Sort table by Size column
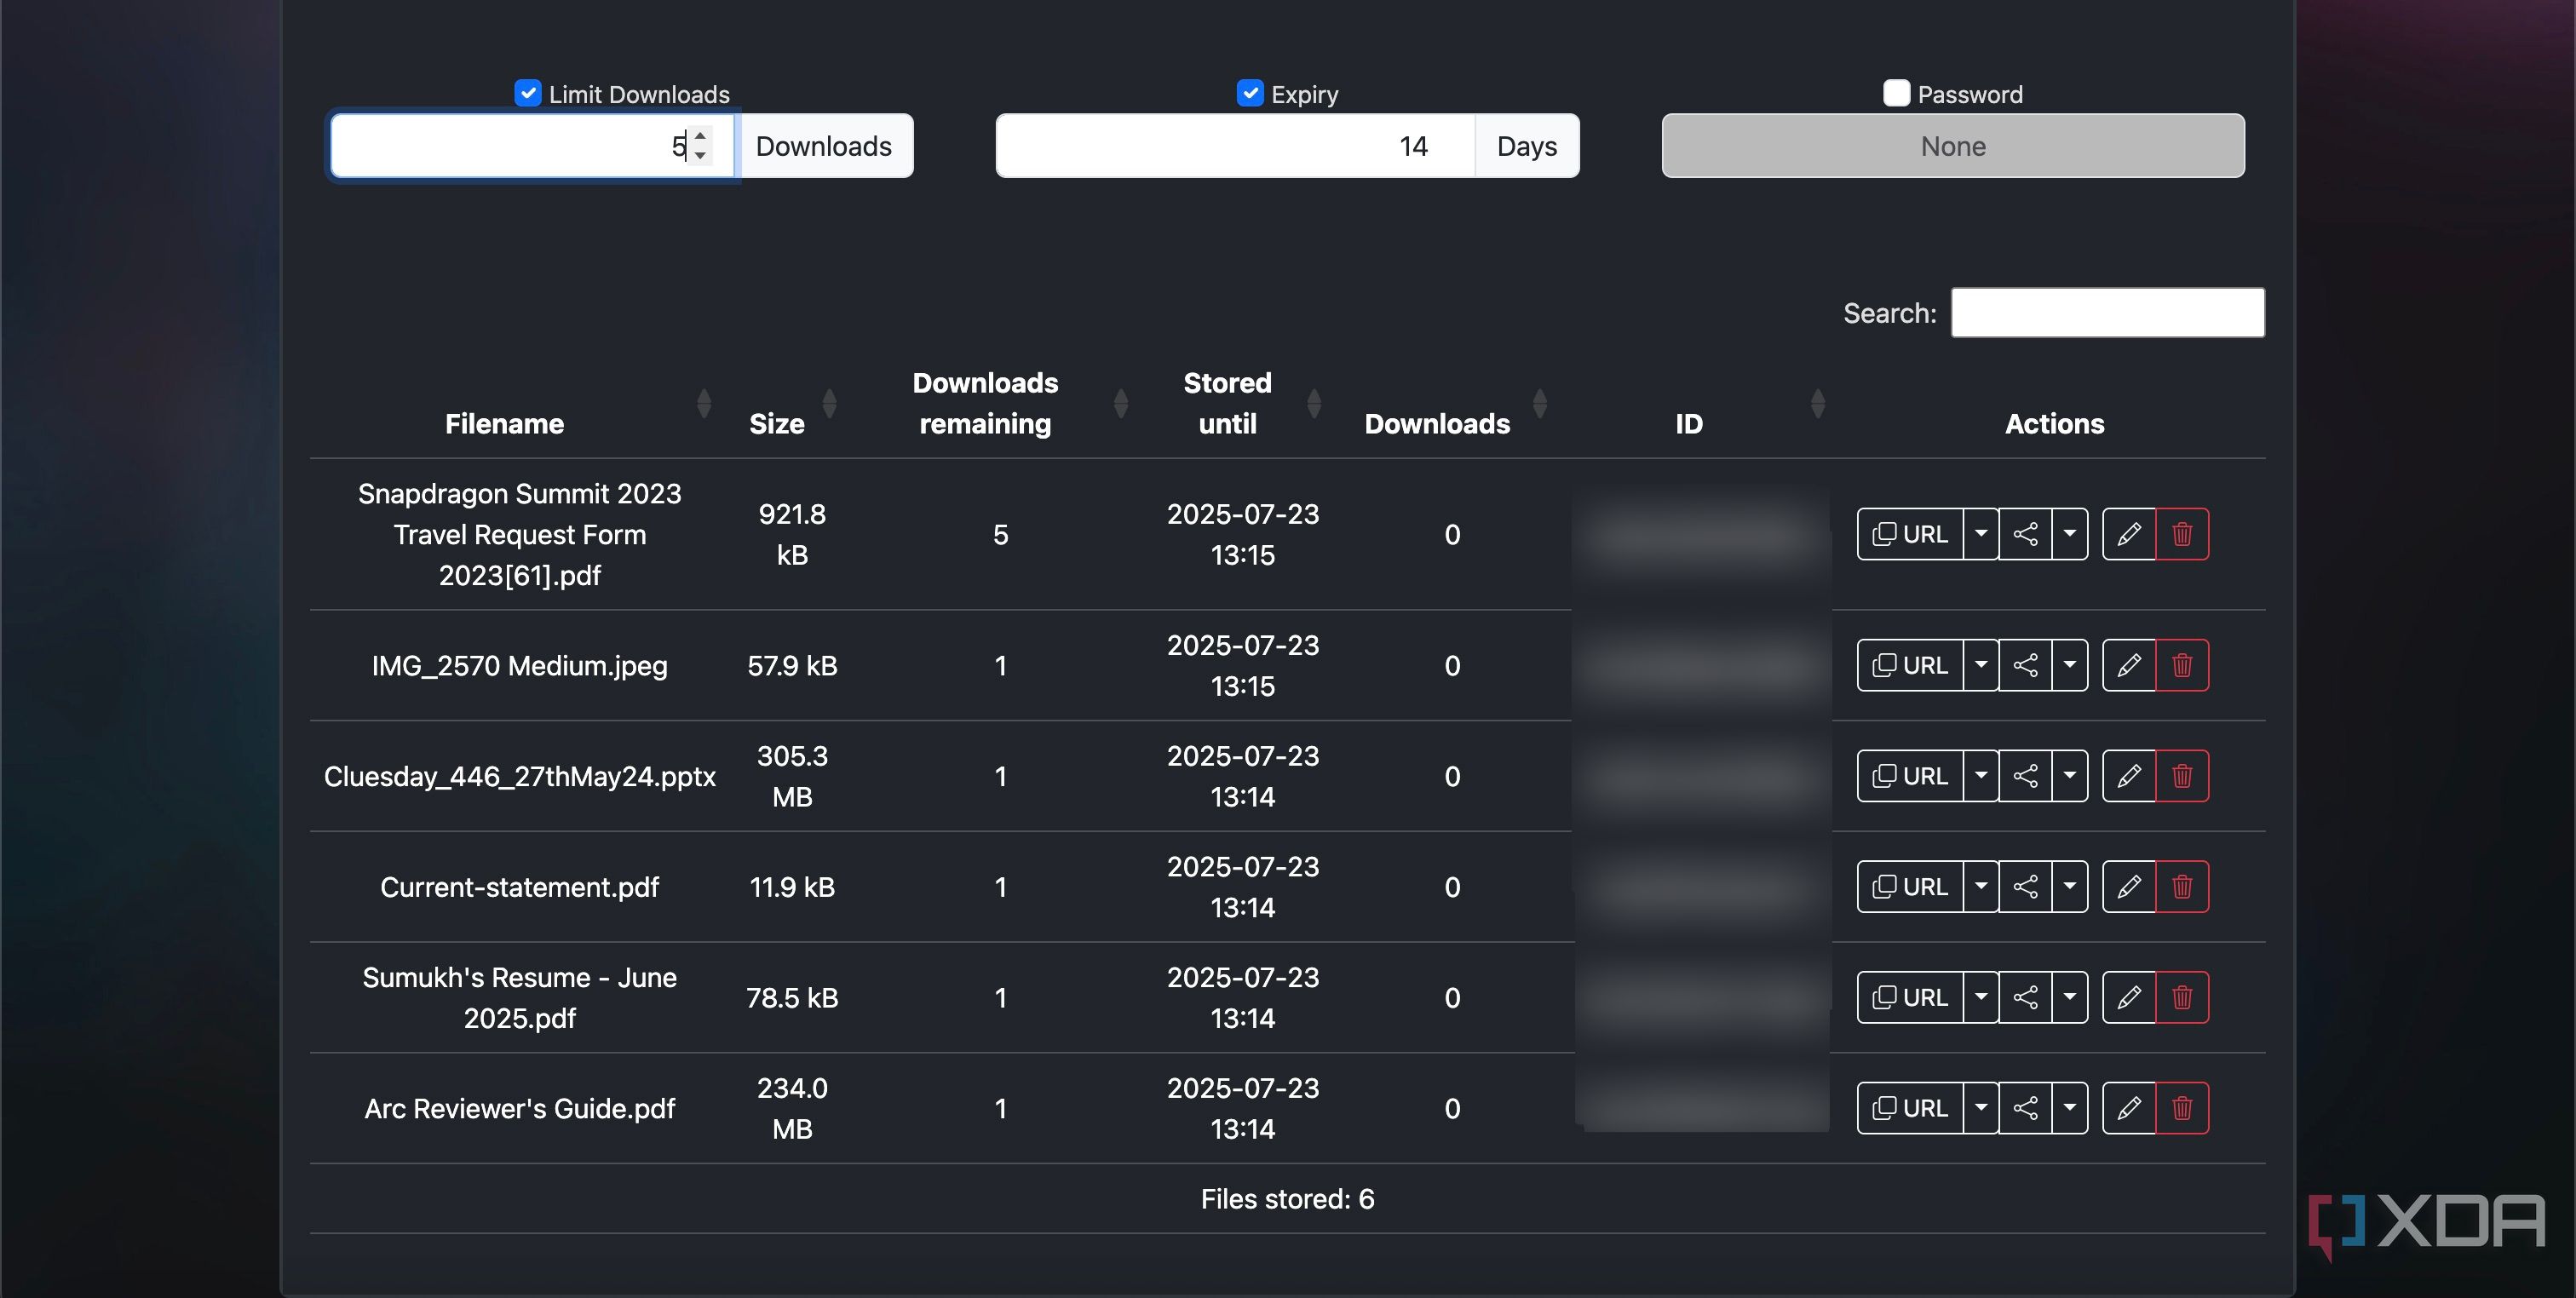Image resolution: width=2576 pixels, height=1298 pixels. (829, 404)
